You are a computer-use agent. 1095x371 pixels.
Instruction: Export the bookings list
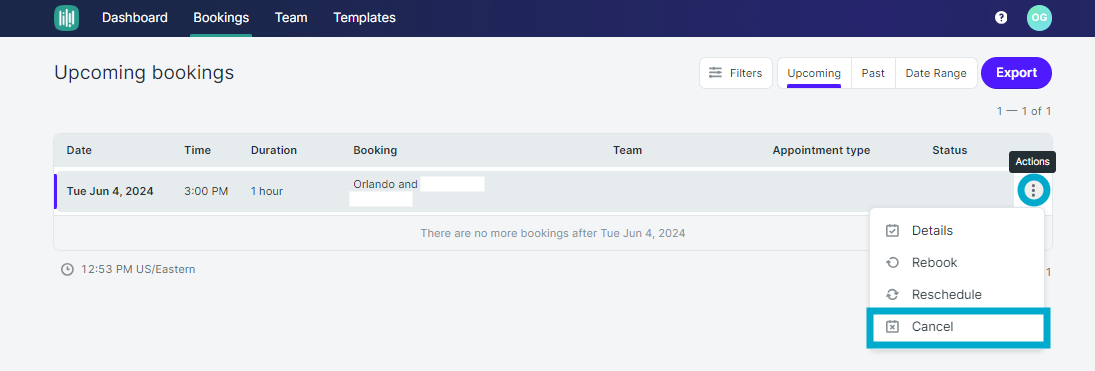[x=1016, y=73]
